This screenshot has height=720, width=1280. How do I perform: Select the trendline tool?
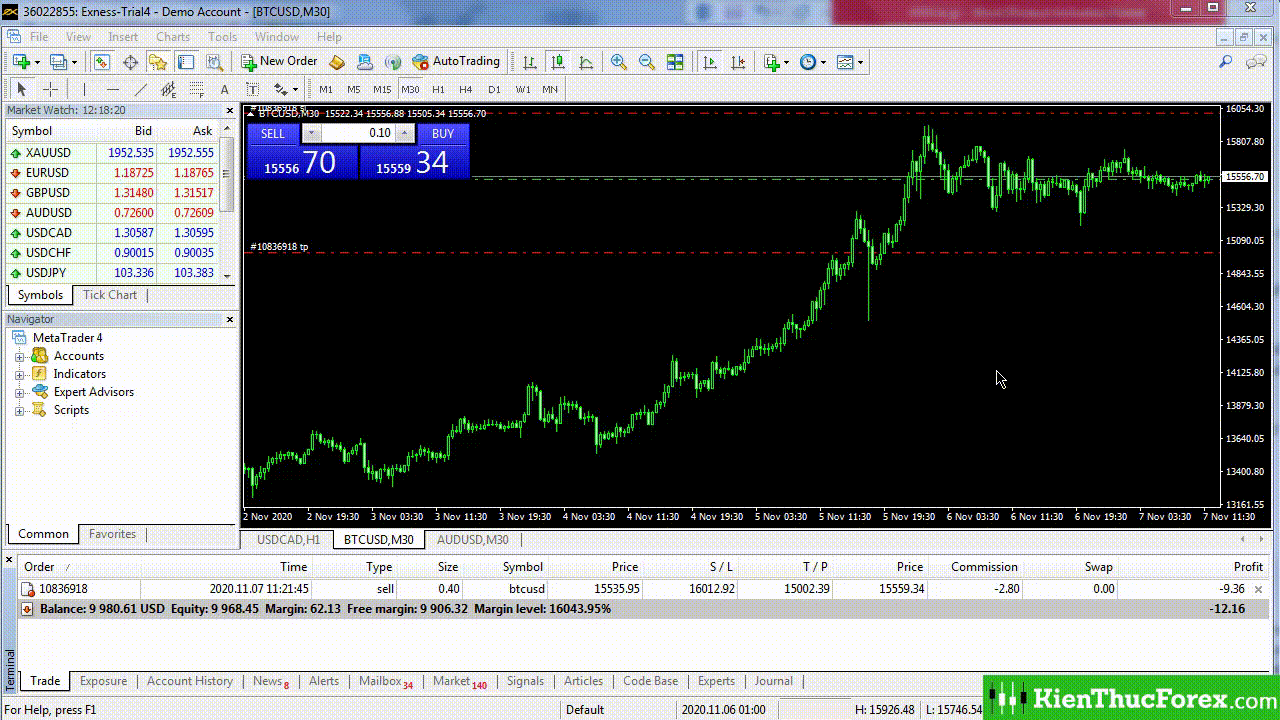point(141,89)
